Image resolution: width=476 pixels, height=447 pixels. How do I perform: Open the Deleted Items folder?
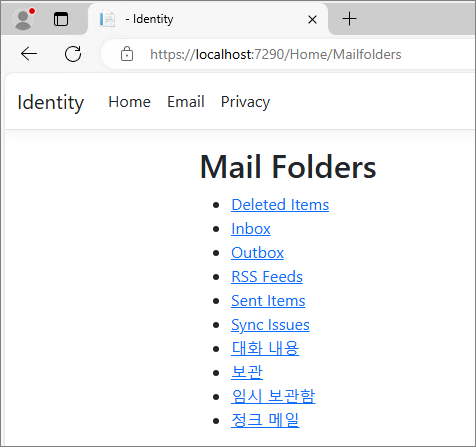click(x=280, y=205)
